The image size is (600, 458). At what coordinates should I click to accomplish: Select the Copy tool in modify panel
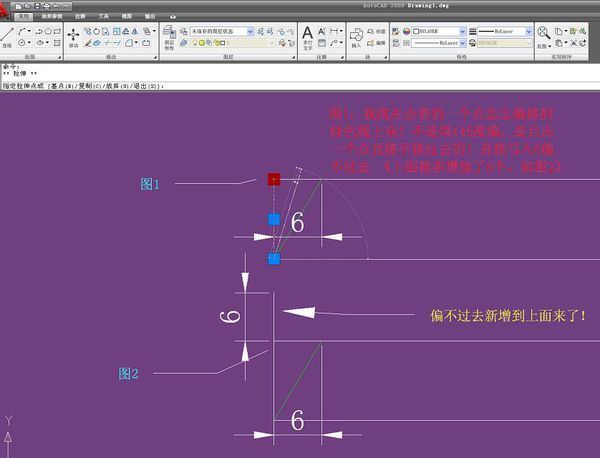87,31
